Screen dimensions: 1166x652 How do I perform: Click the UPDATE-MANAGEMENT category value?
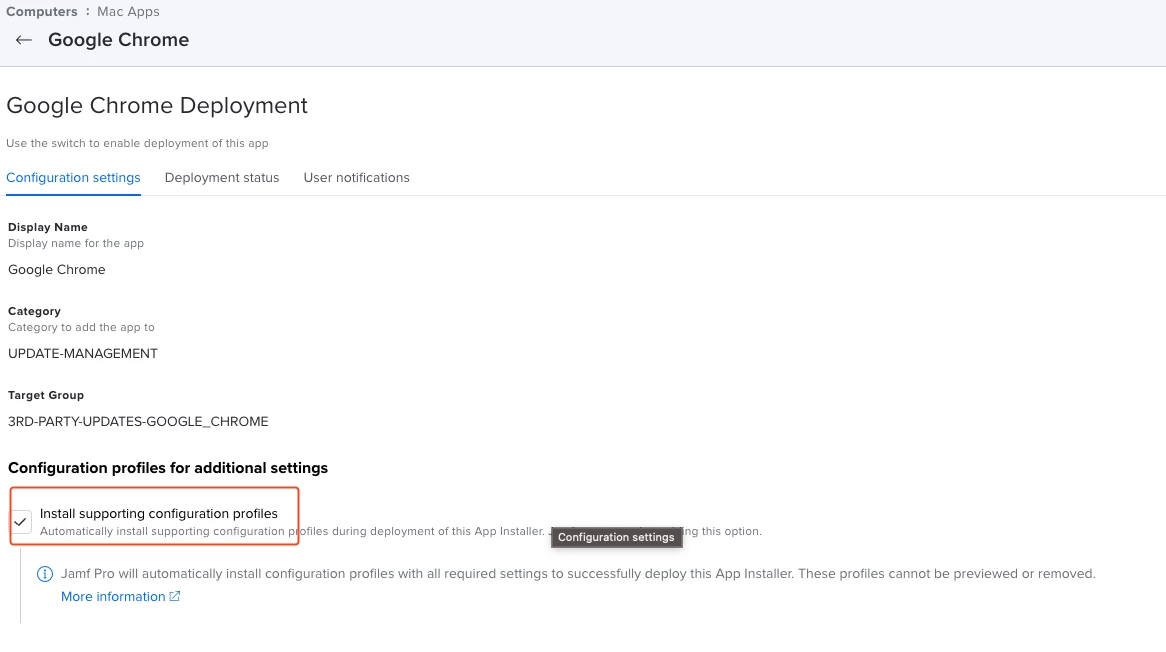tap(83, 354)
